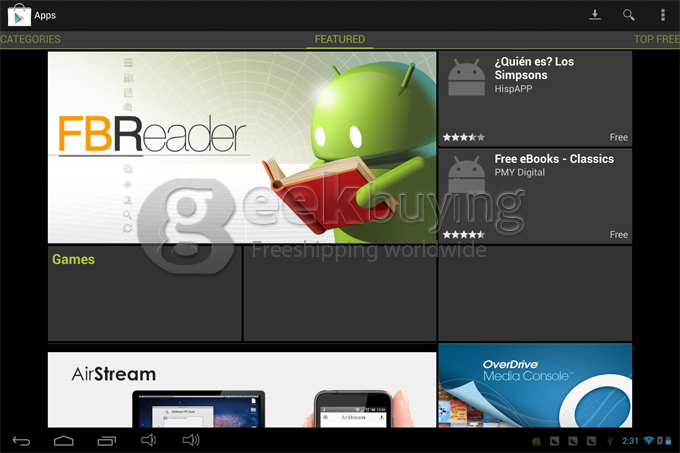Image resolution: width=680 pixels, height=453 pixels.
Task: Open the AirStream promo banner
Action: [x=242, y=390]
